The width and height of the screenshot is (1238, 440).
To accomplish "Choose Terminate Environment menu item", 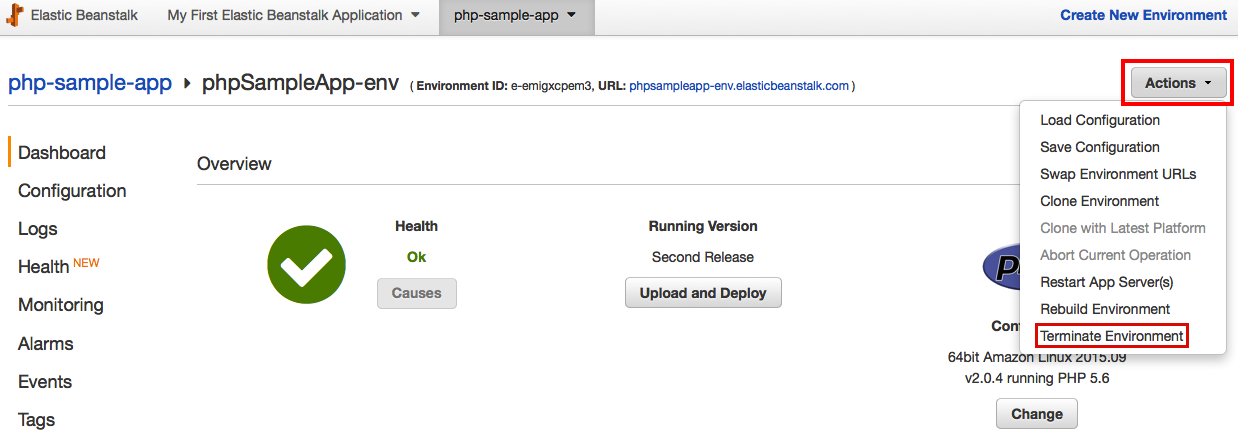I will tap(1112, 336).
